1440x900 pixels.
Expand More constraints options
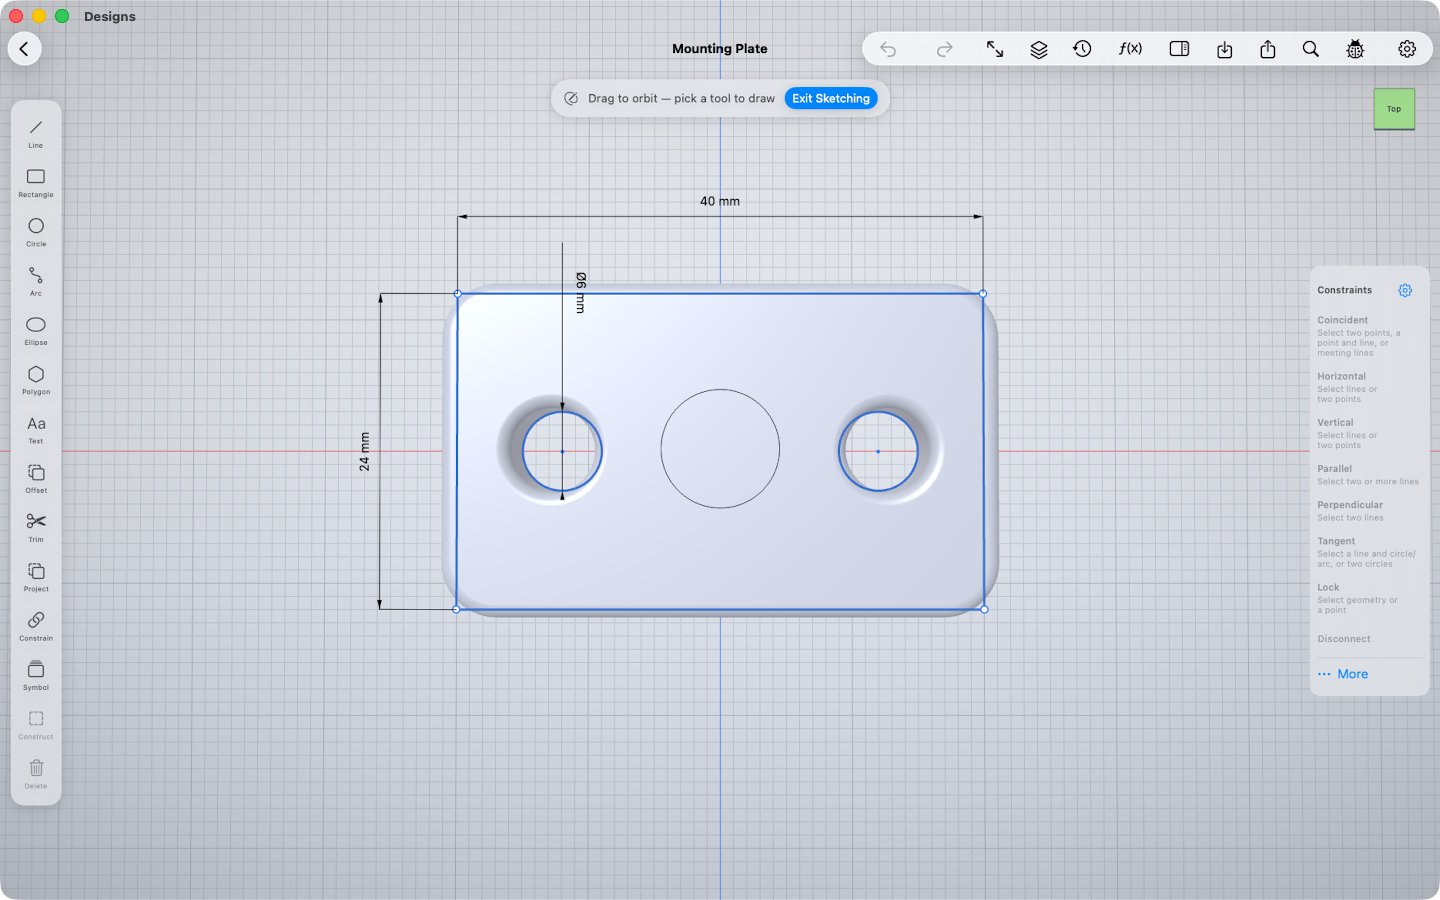click(1343, 674)
